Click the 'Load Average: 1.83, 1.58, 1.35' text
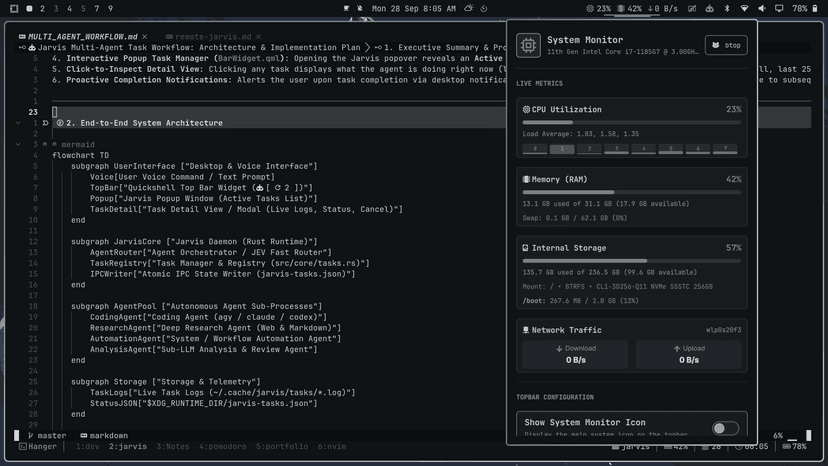 581,134
